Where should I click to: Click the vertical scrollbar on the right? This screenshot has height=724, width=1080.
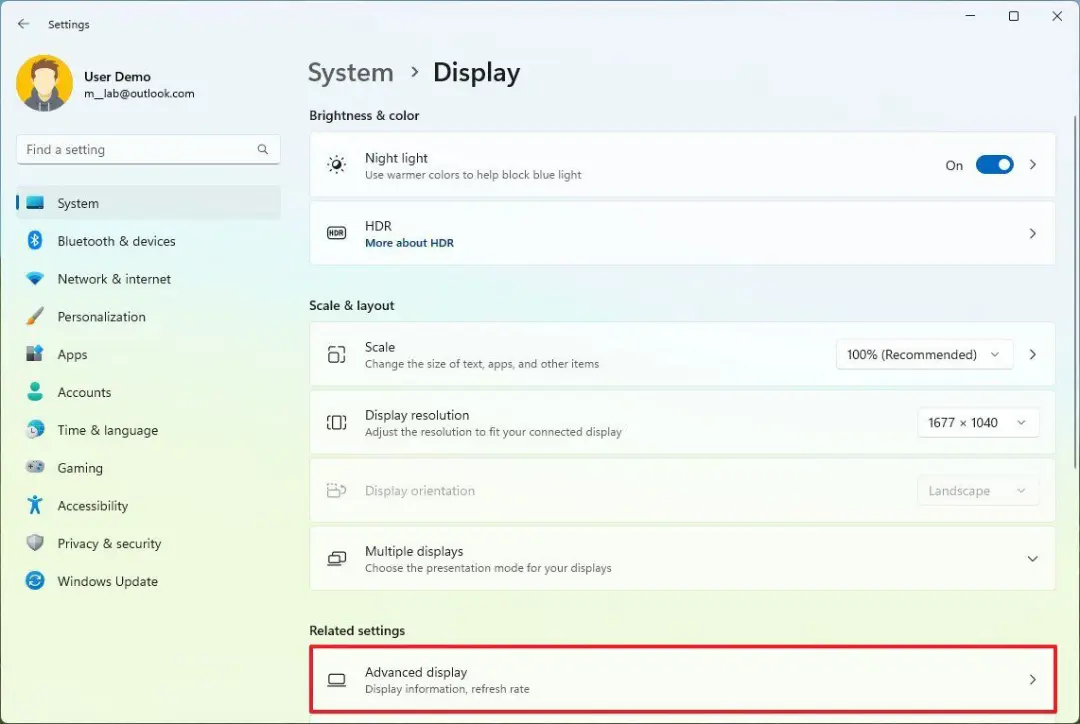point(1075,293)
